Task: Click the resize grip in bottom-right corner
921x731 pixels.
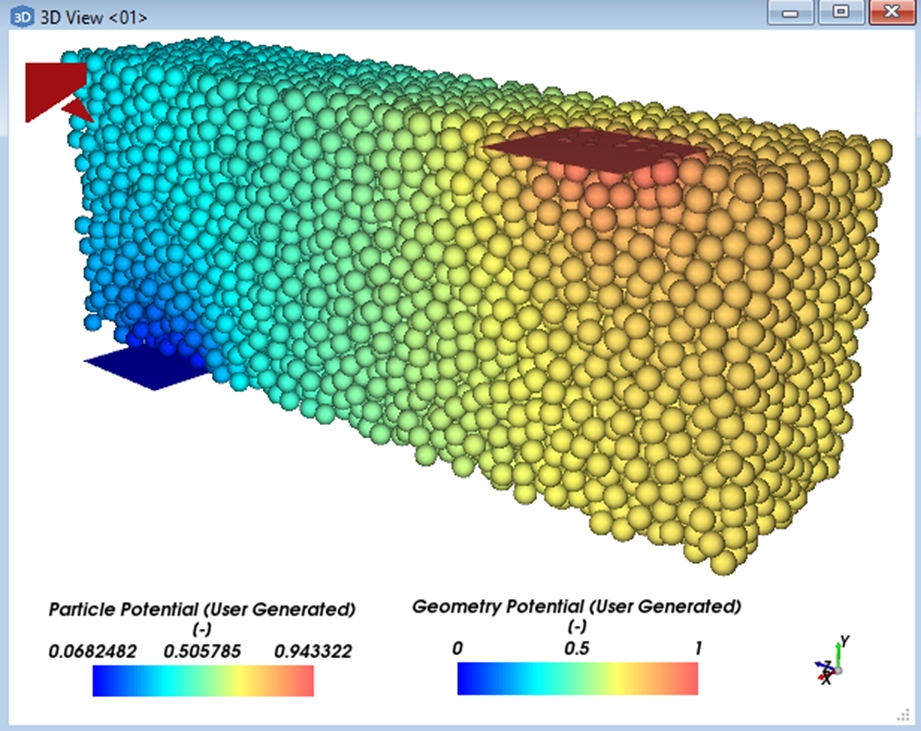Action: tap(903, 714)
